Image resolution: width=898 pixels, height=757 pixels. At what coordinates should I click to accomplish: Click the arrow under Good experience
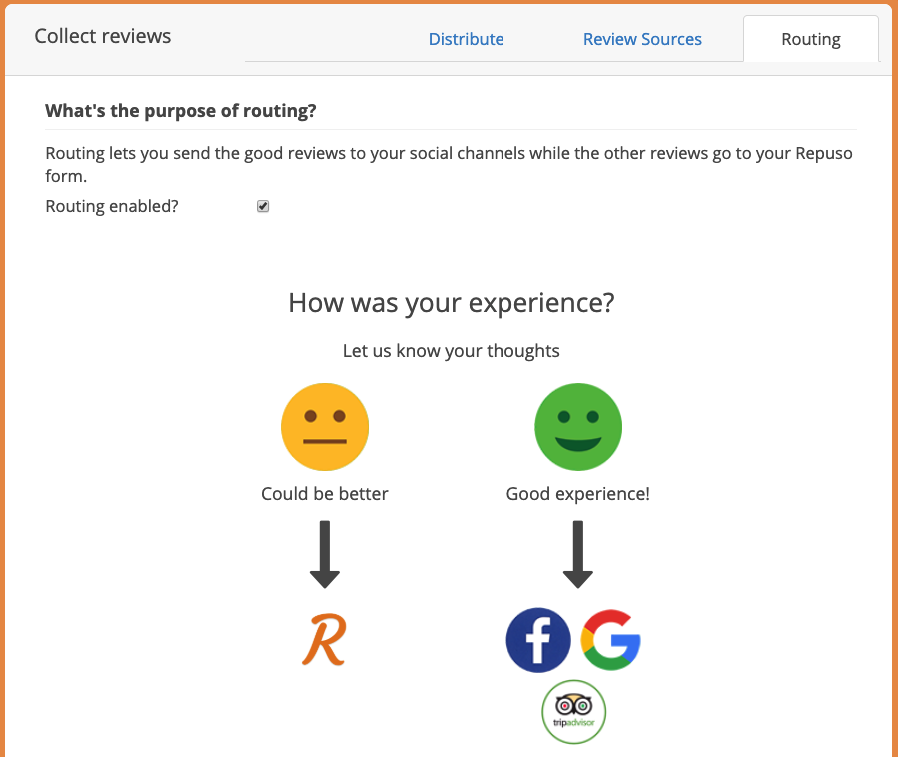pos(578,554)
